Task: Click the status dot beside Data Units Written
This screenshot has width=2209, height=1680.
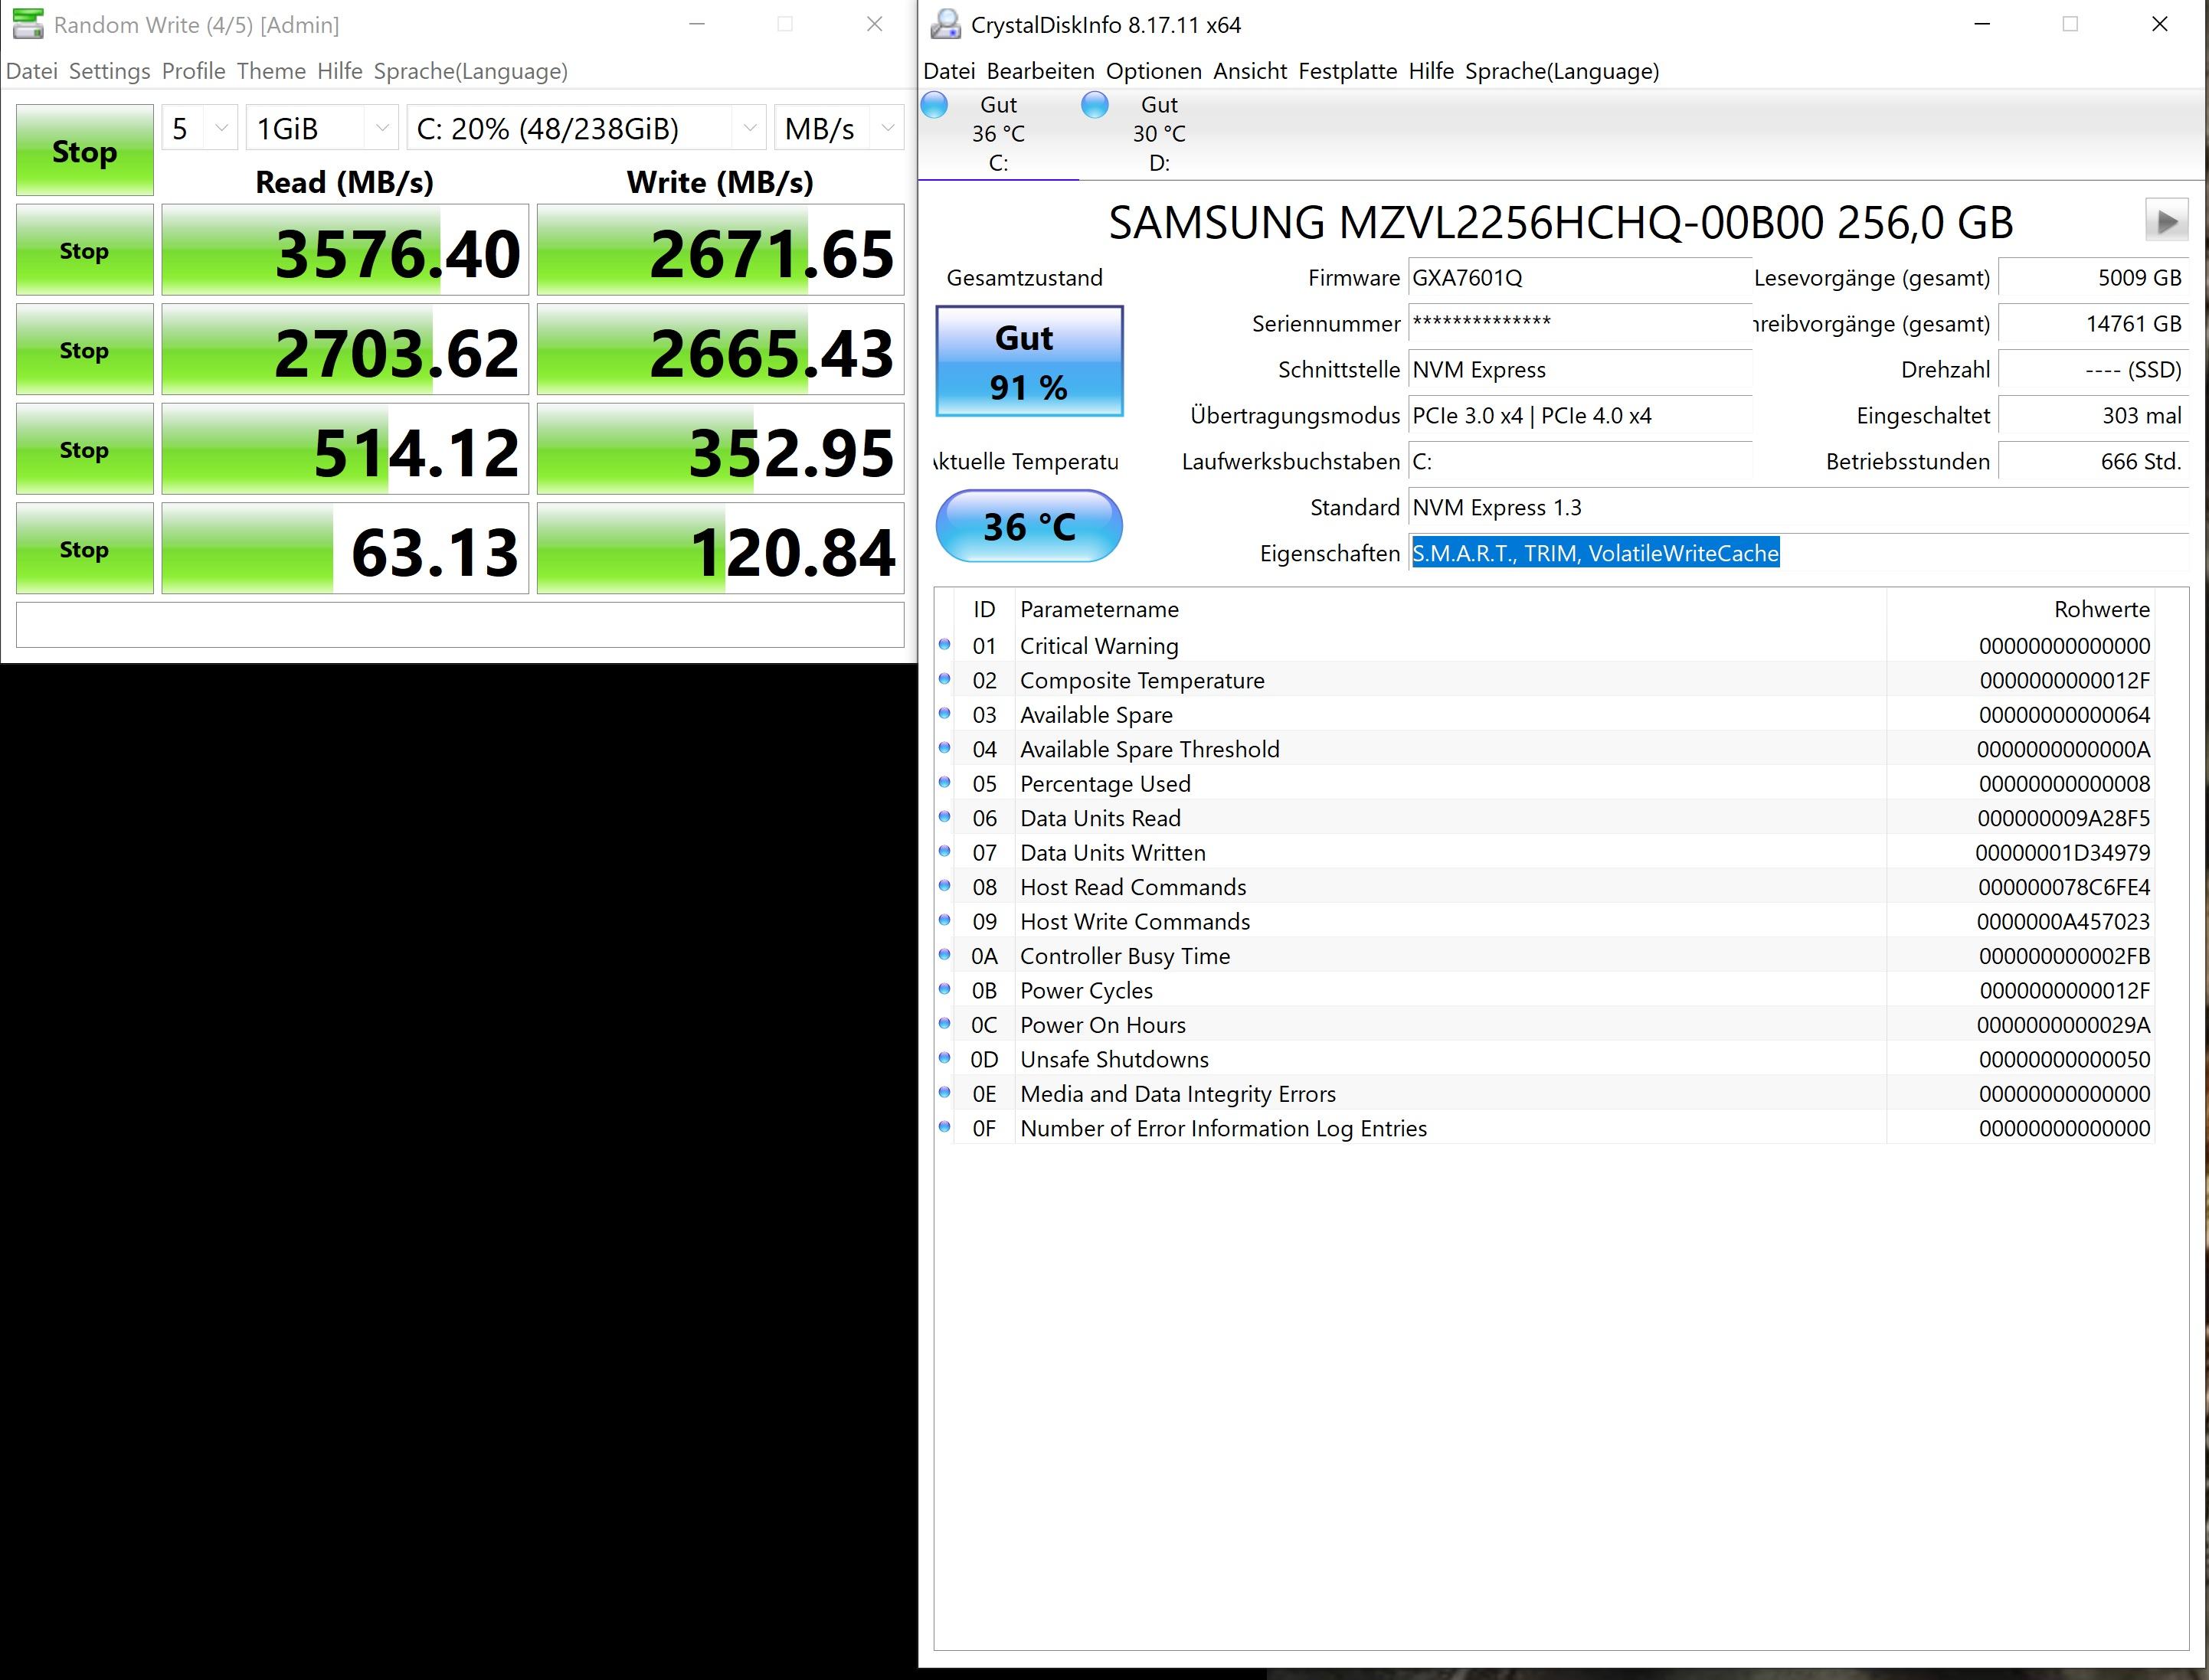Action: click(x=945, y=852)
